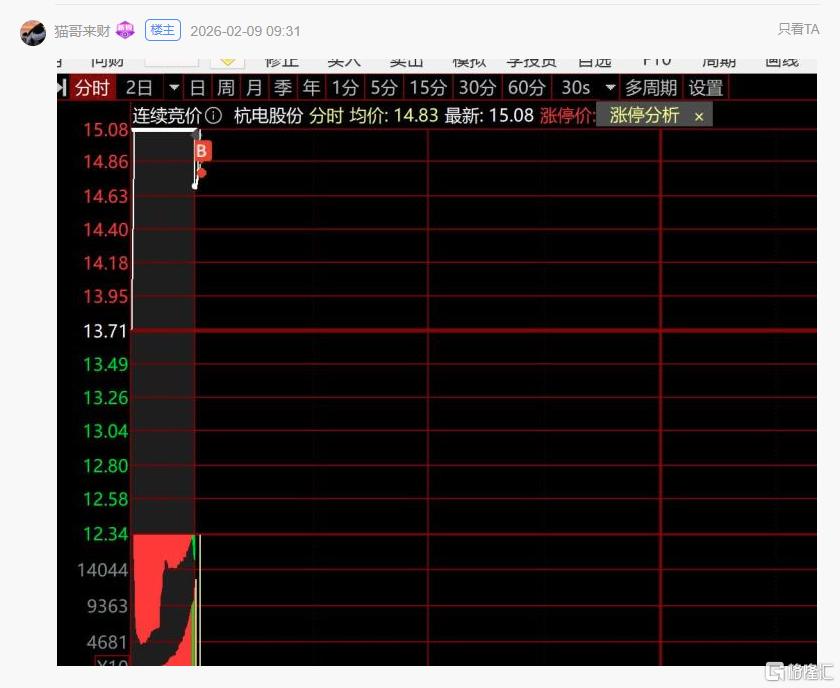
Task: Click the 13.71 previous-close price label
Action: 105,331
